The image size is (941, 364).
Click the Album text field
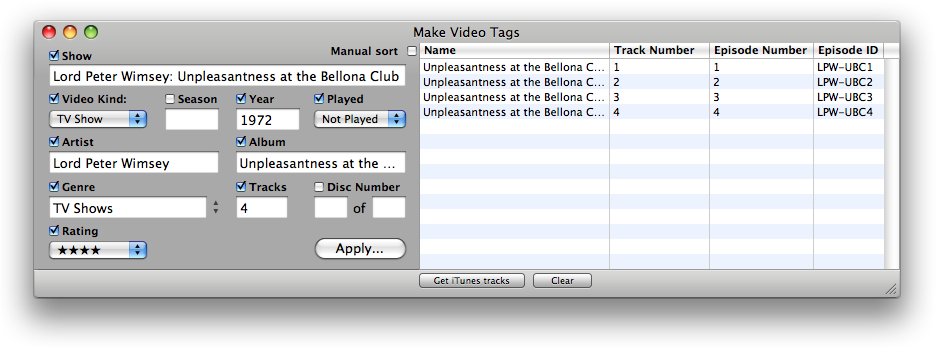[320, 163]
